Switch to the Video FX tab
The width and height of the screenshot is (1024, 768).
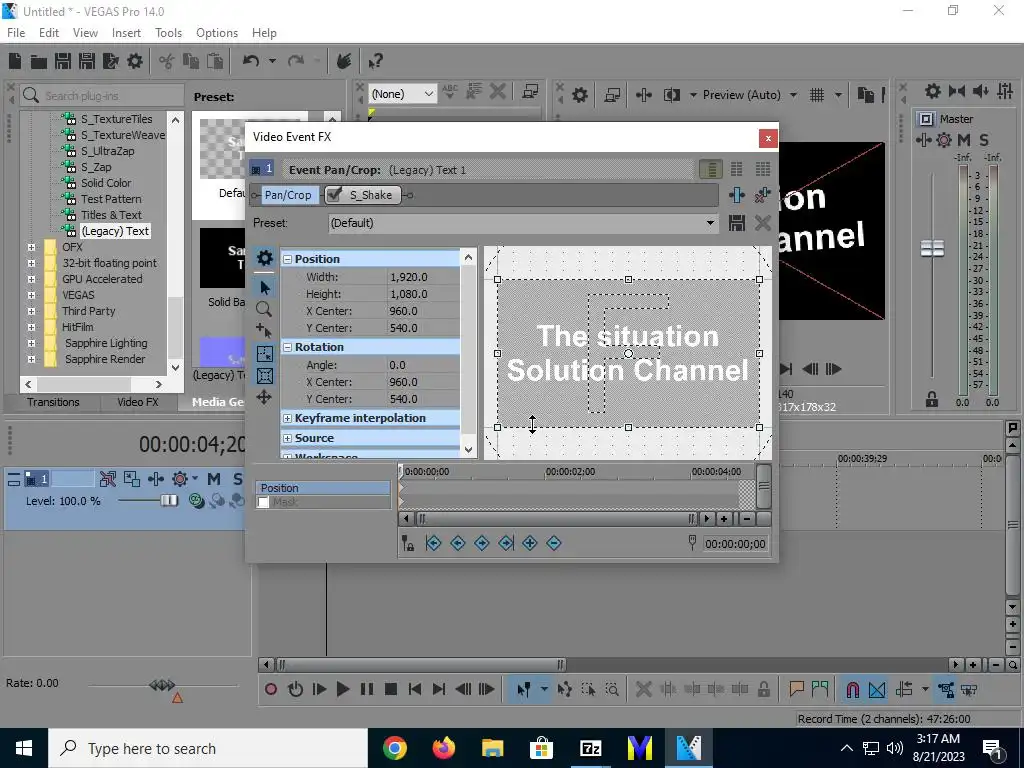pyautogui.click(x=138, y=402)
